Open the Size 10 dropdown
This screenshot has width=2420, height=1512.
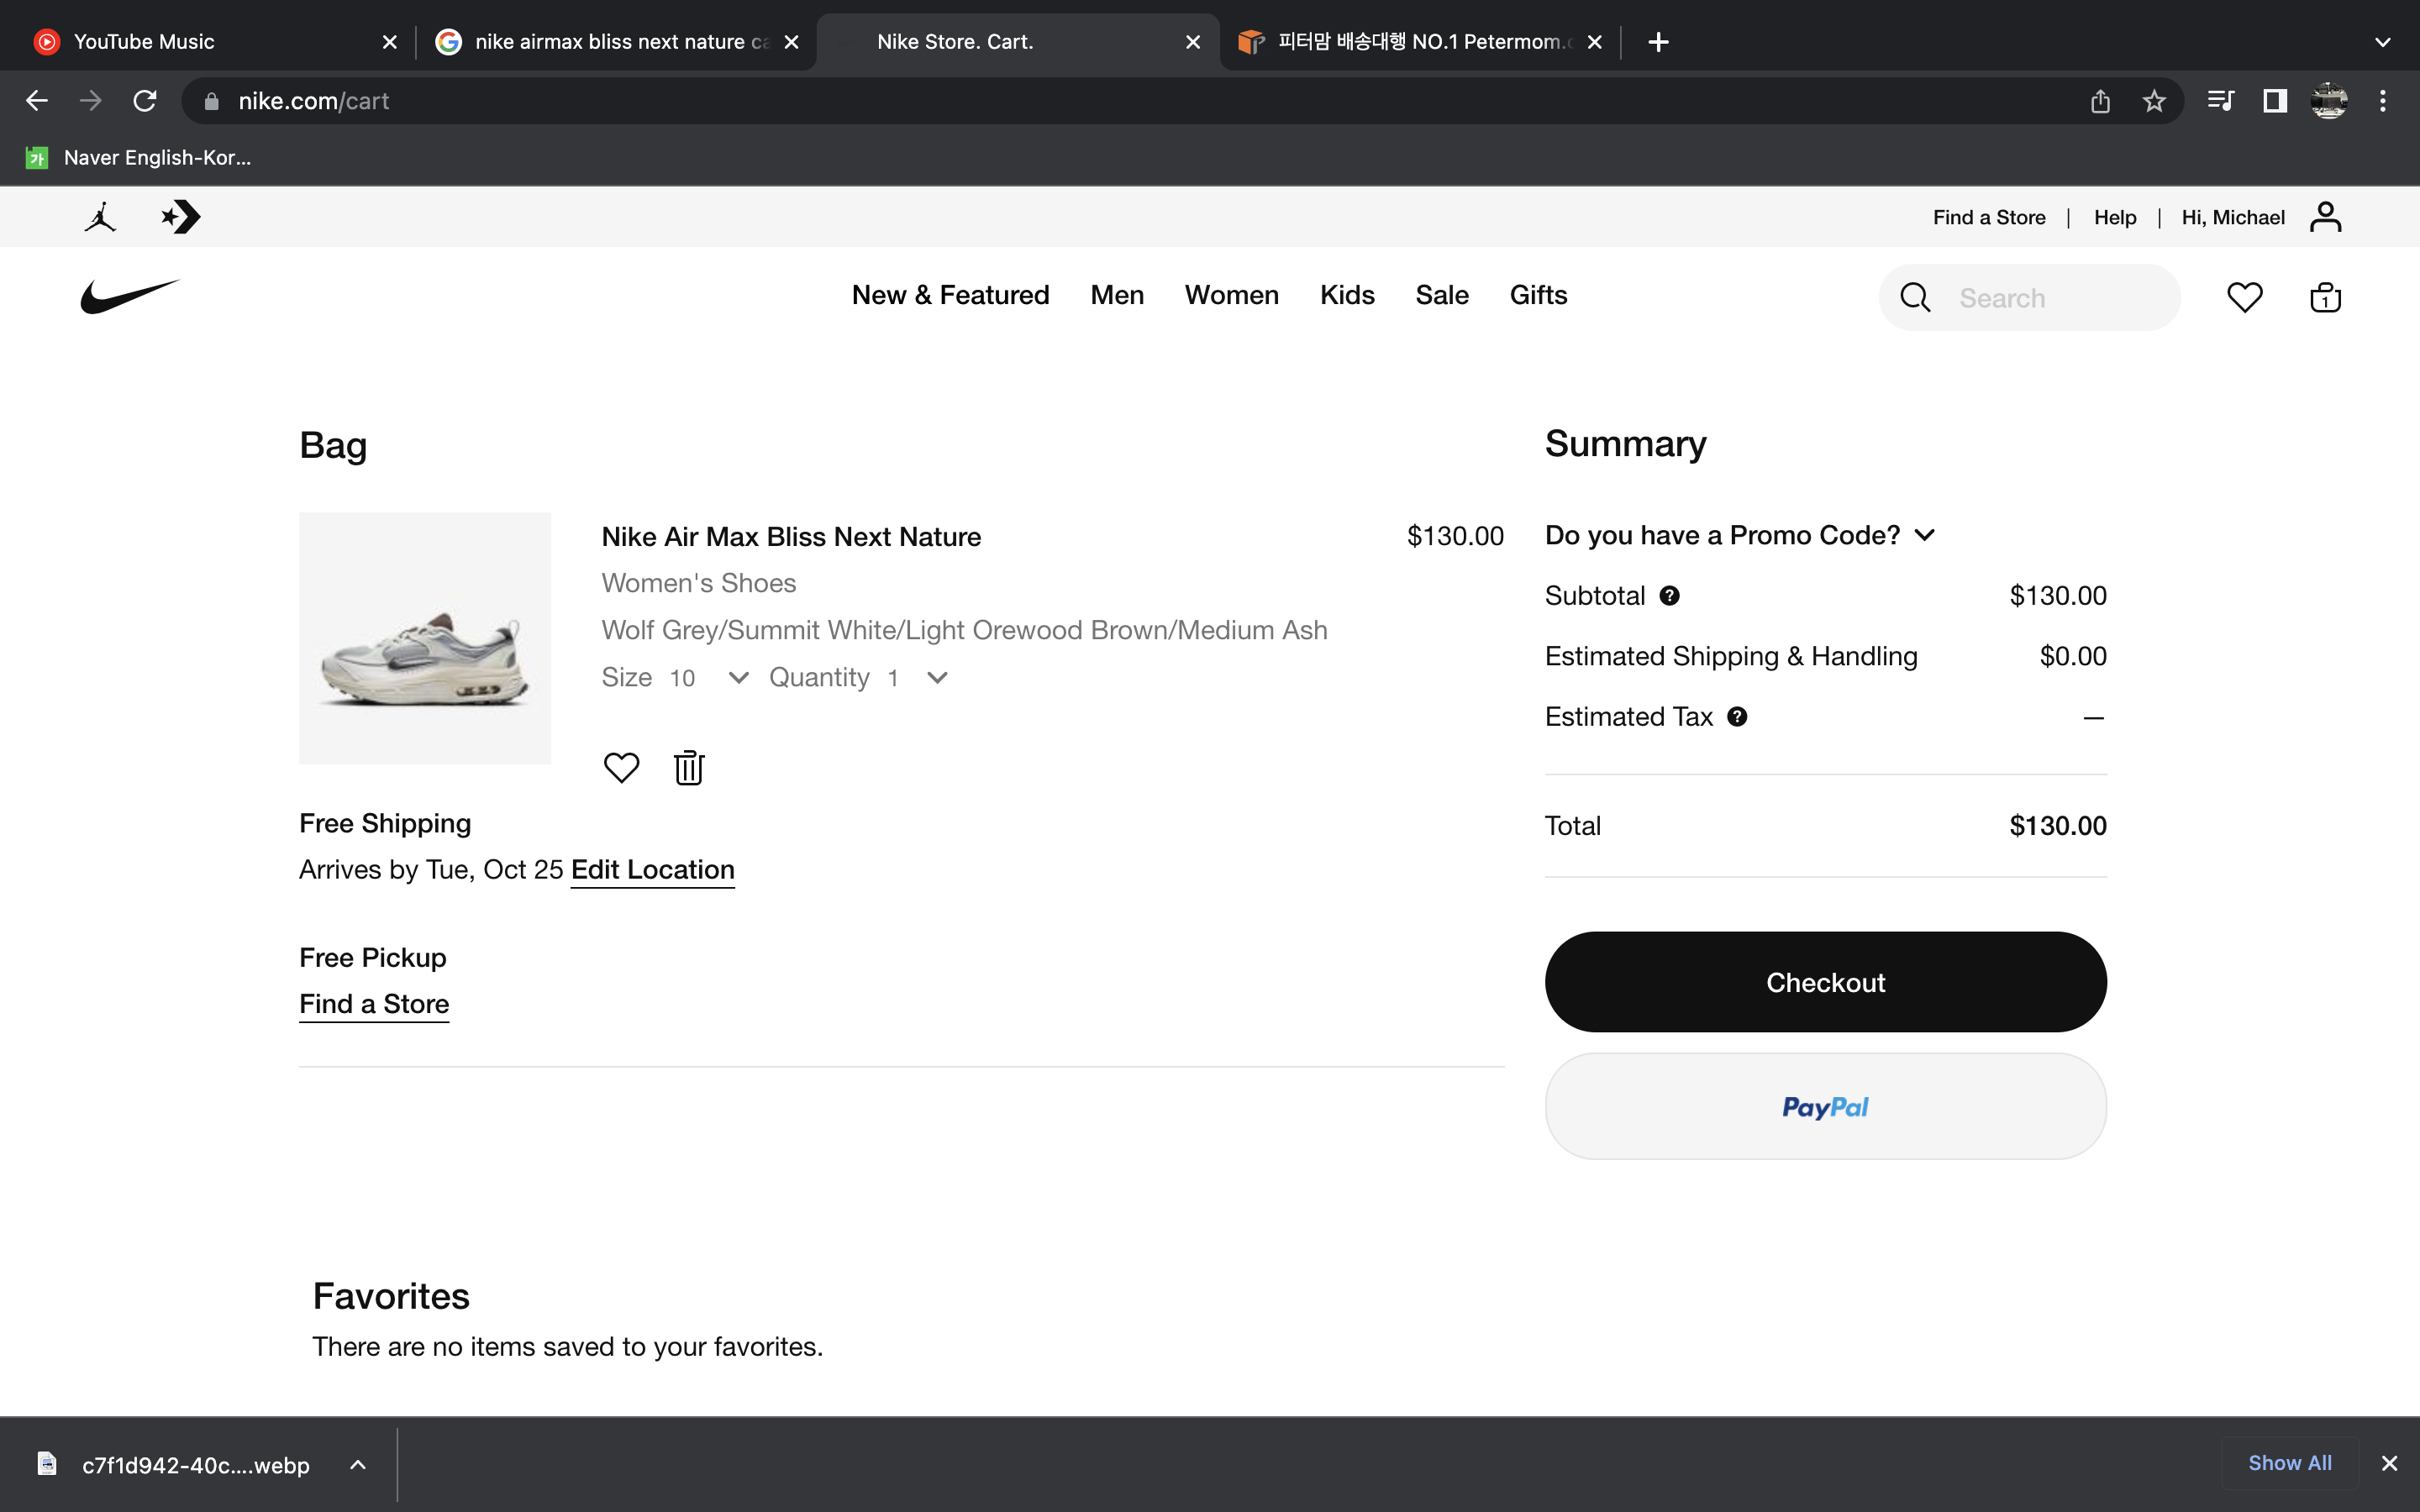click(710, 678)
